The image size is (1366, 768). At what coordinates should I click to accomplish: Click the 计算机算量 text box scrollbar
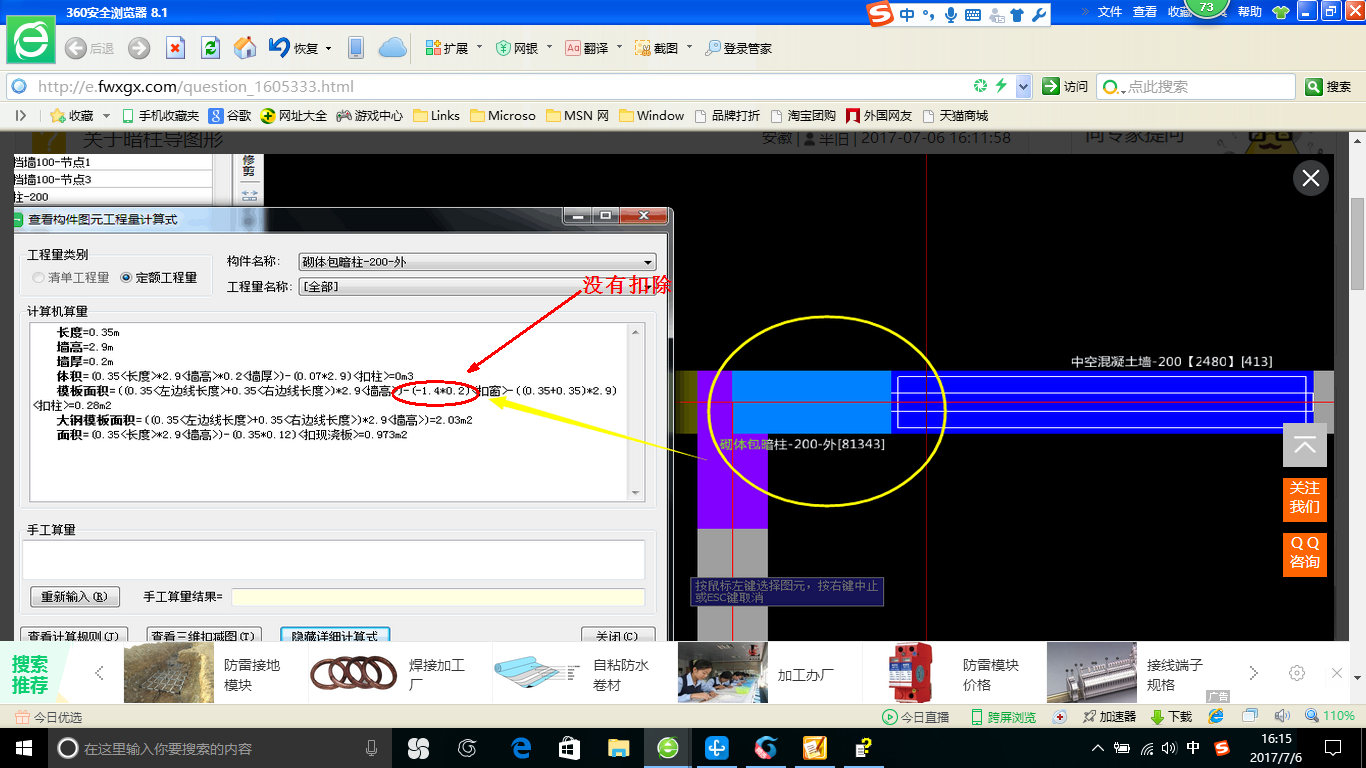636,411
